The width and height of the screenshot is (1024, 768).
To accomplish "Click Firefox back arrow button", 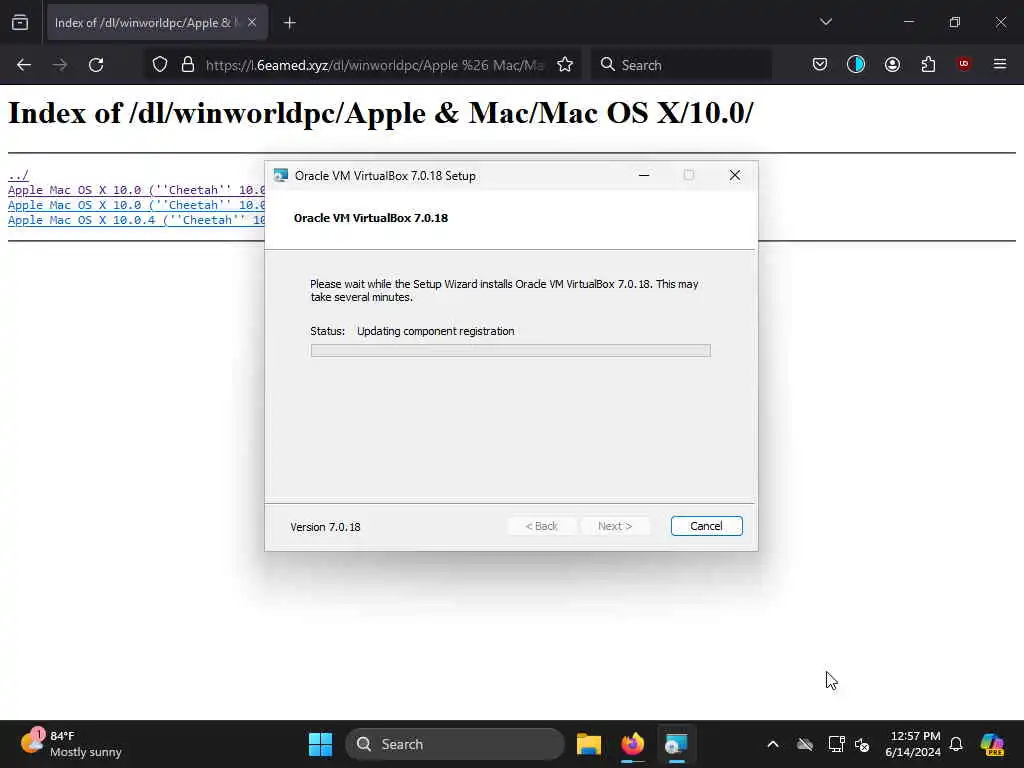I will pos(24,65).
